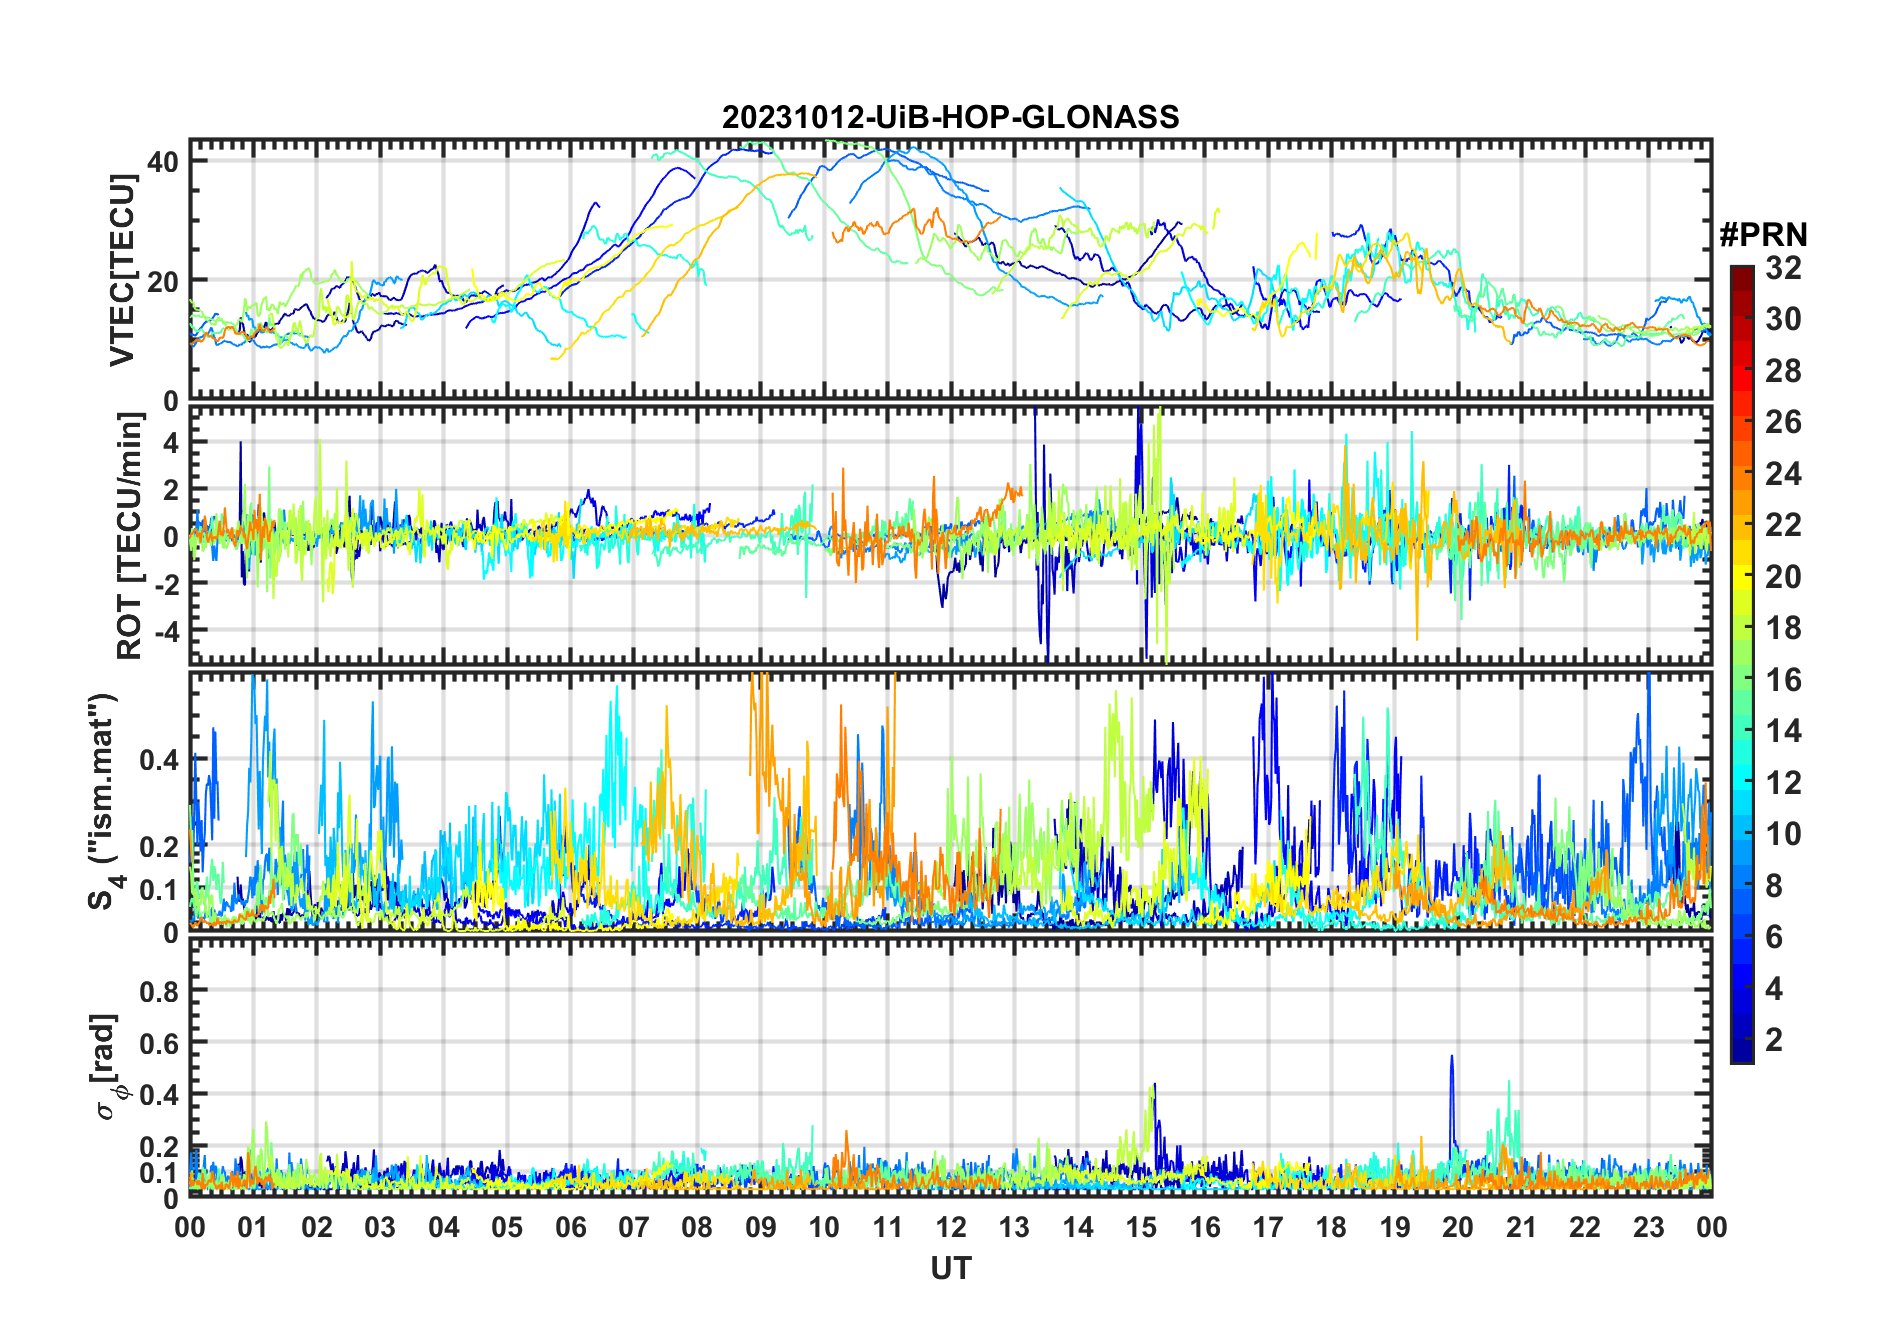Select the VTEC[TECU] y-axis label
1902x1330 pixels.
tap(122, 270)
